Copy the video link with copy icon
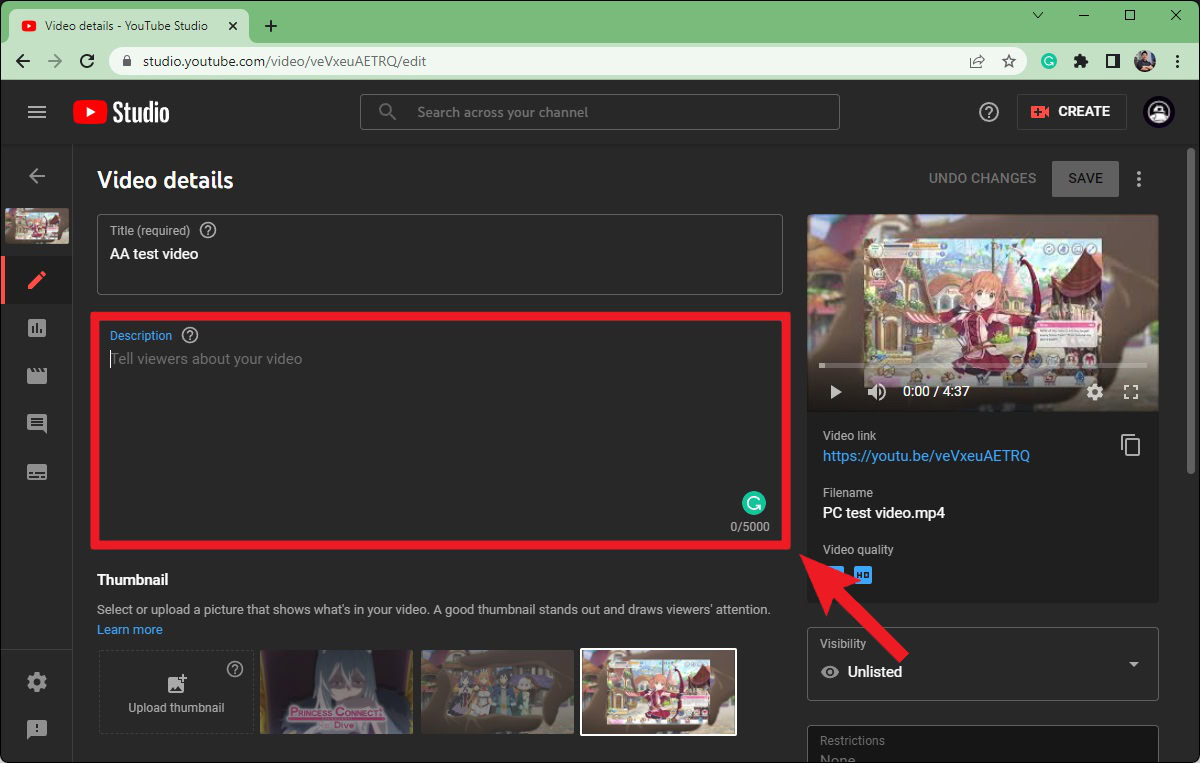 coord(1130,445)
